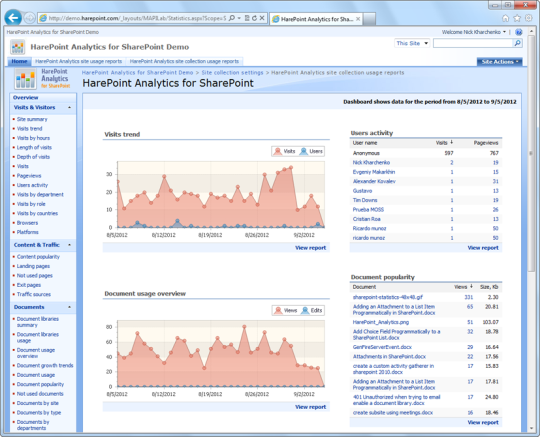Open View report under Users activity
The width and height of the screenshot is (540, 437).
483,248
